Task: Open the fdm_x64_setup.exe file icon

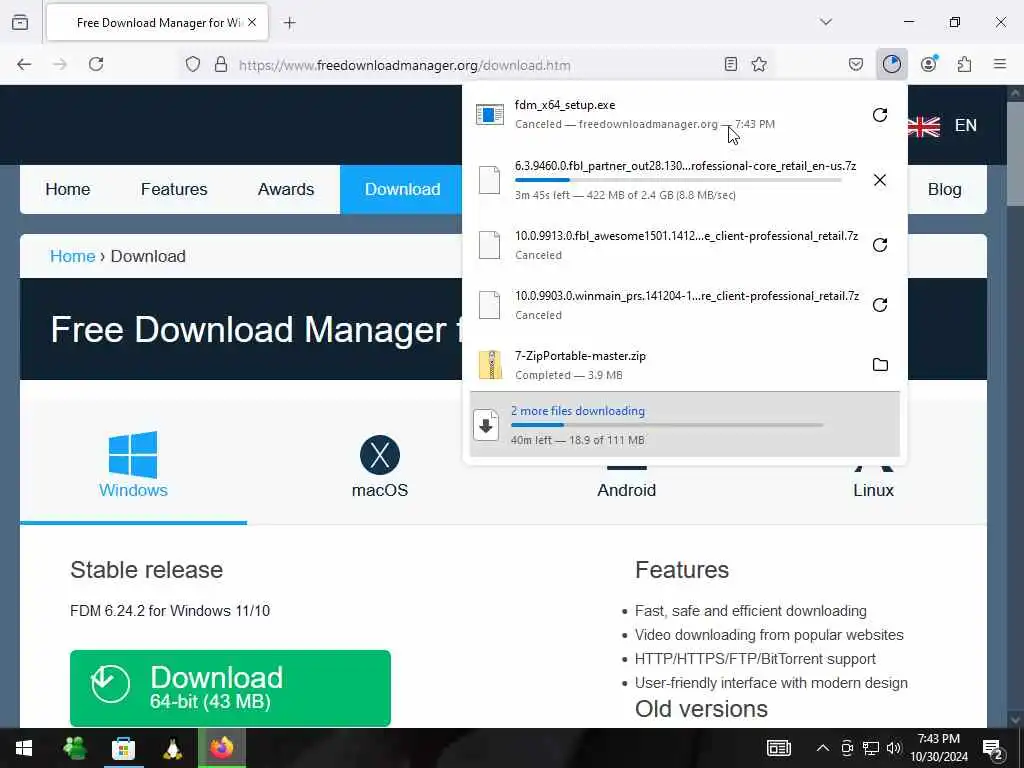Action: click(489, 114)
